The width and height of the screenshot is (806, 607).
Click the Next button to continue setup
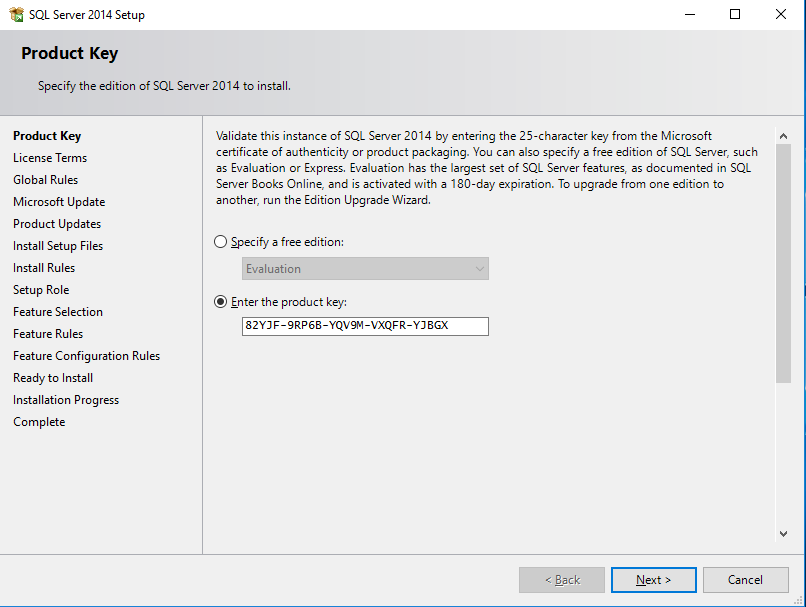653,579
